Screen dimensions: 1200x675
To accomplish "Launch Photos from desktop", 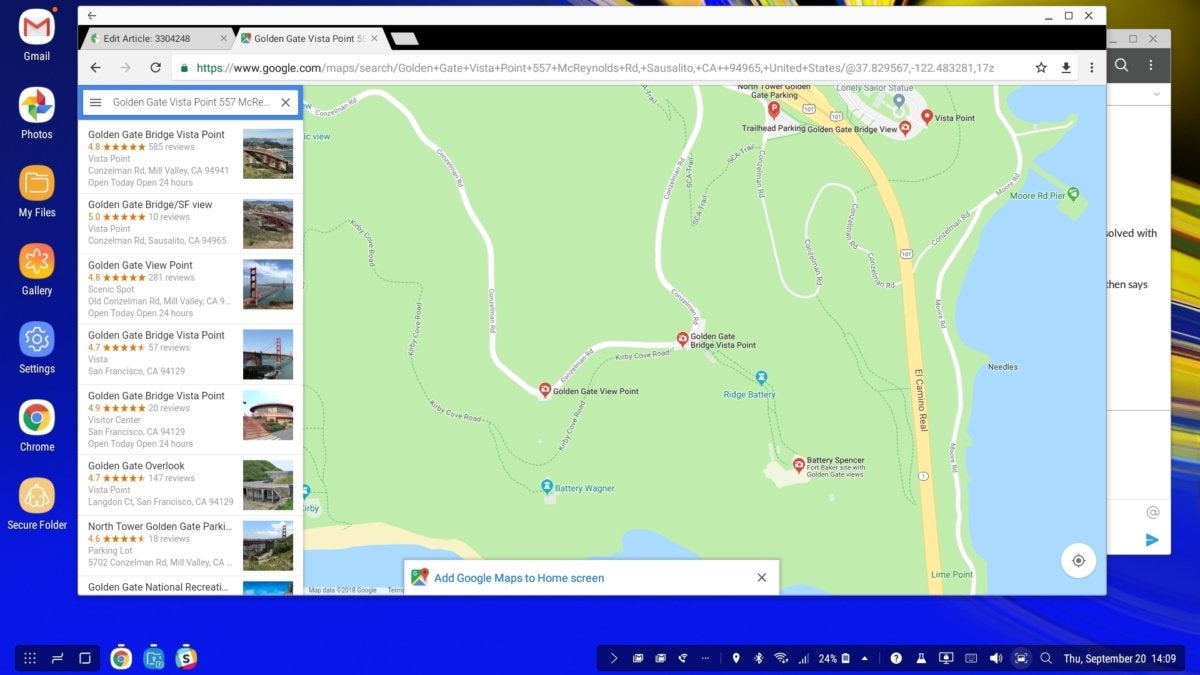I will click(x=37, y=112).
